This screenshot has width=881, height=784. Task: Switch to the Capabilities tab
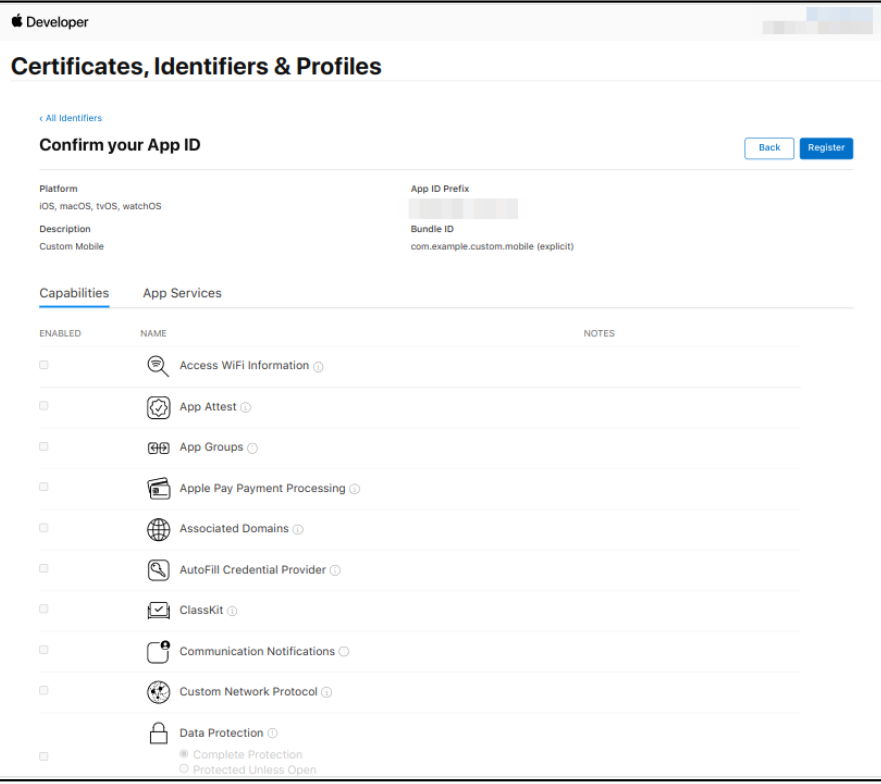74,293
